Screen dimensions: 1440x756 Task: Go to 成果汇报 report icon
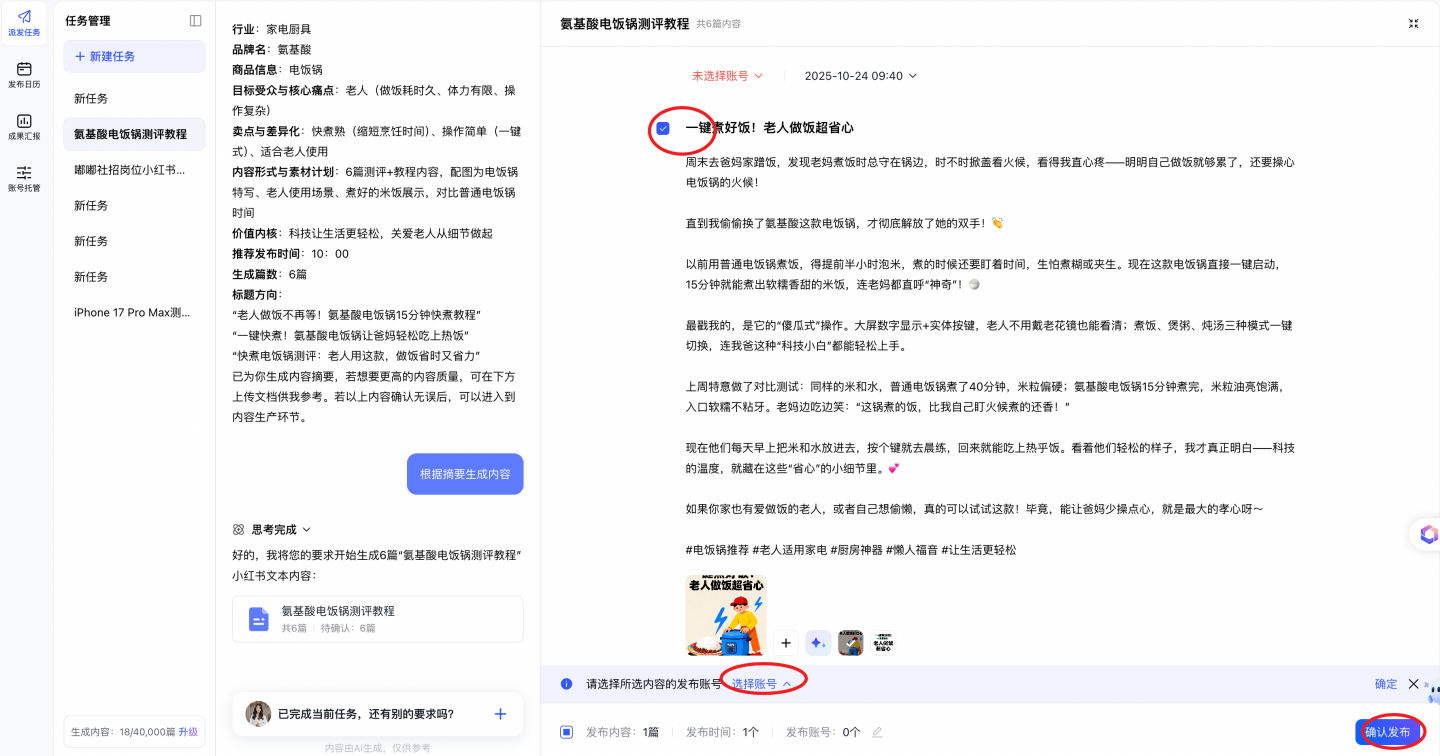tap(24, 127)
